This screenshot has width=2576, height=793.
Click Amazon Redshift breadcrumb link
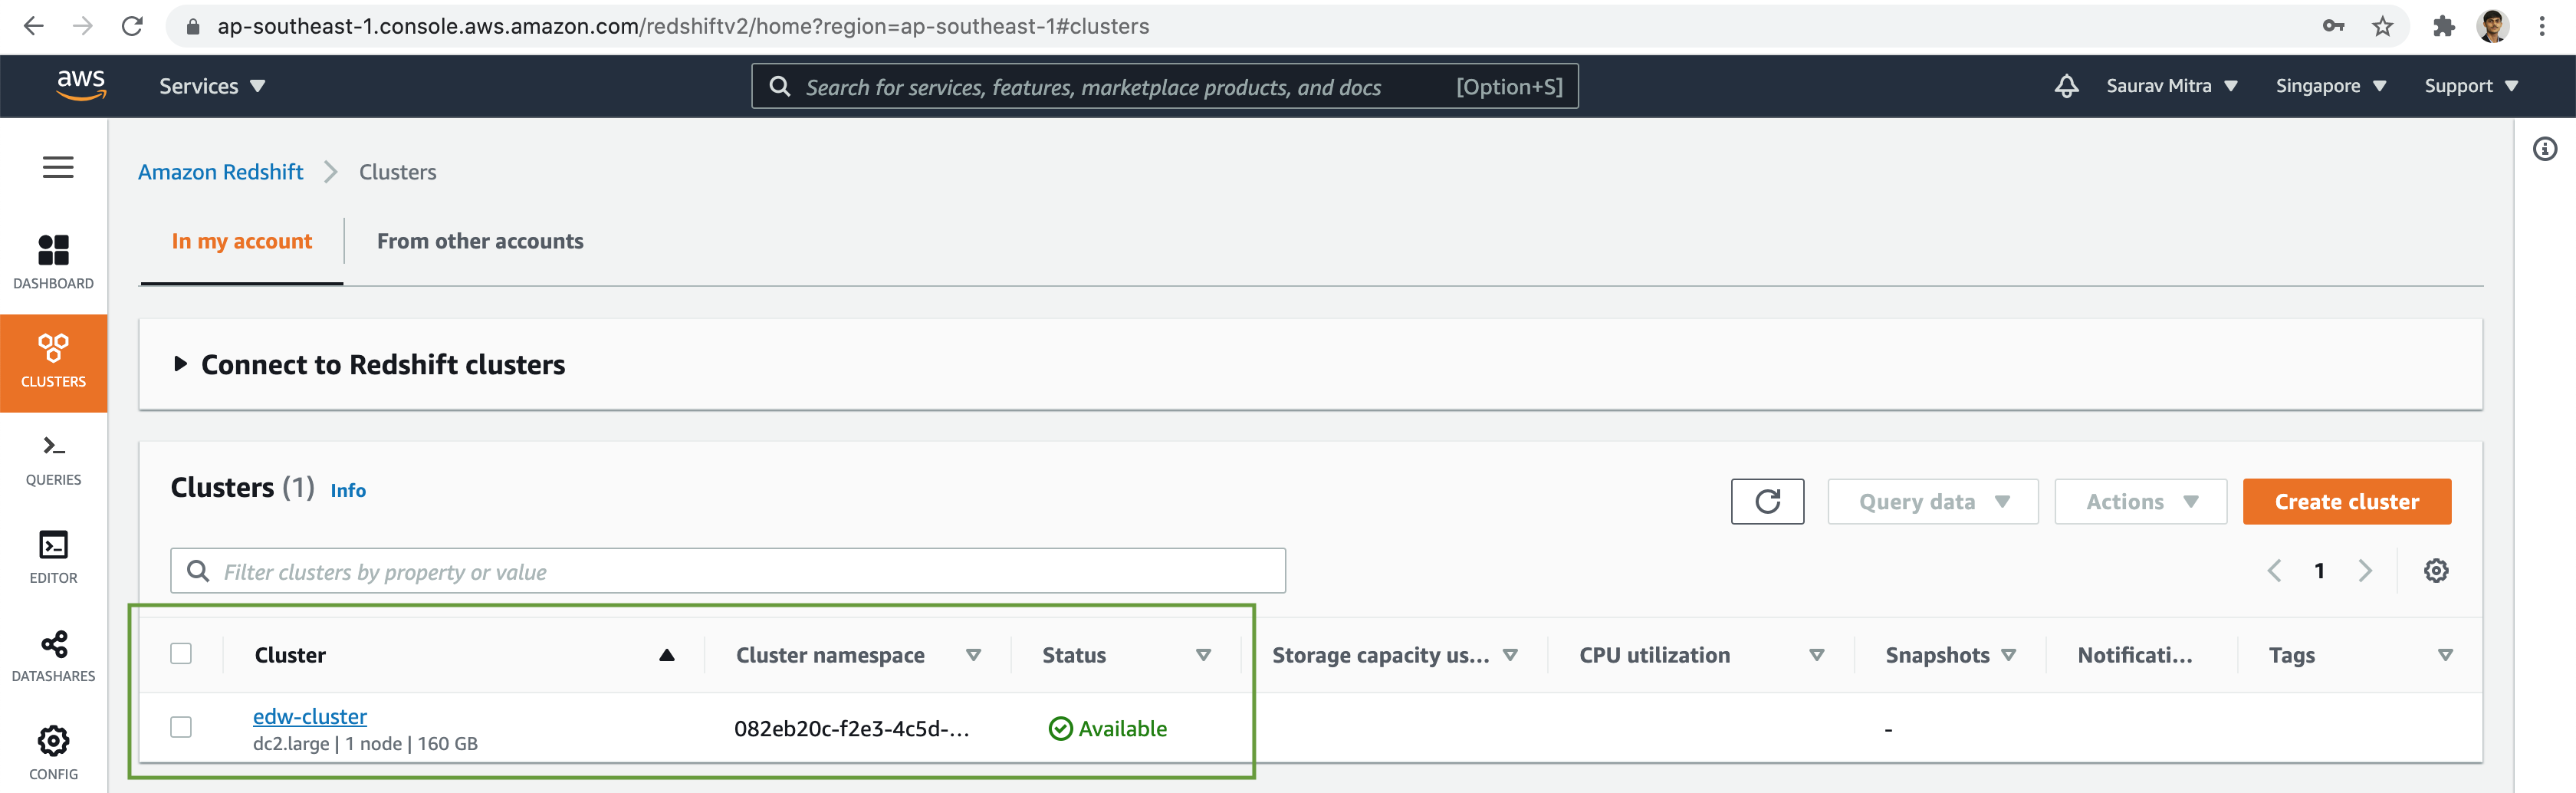[220, 172]
